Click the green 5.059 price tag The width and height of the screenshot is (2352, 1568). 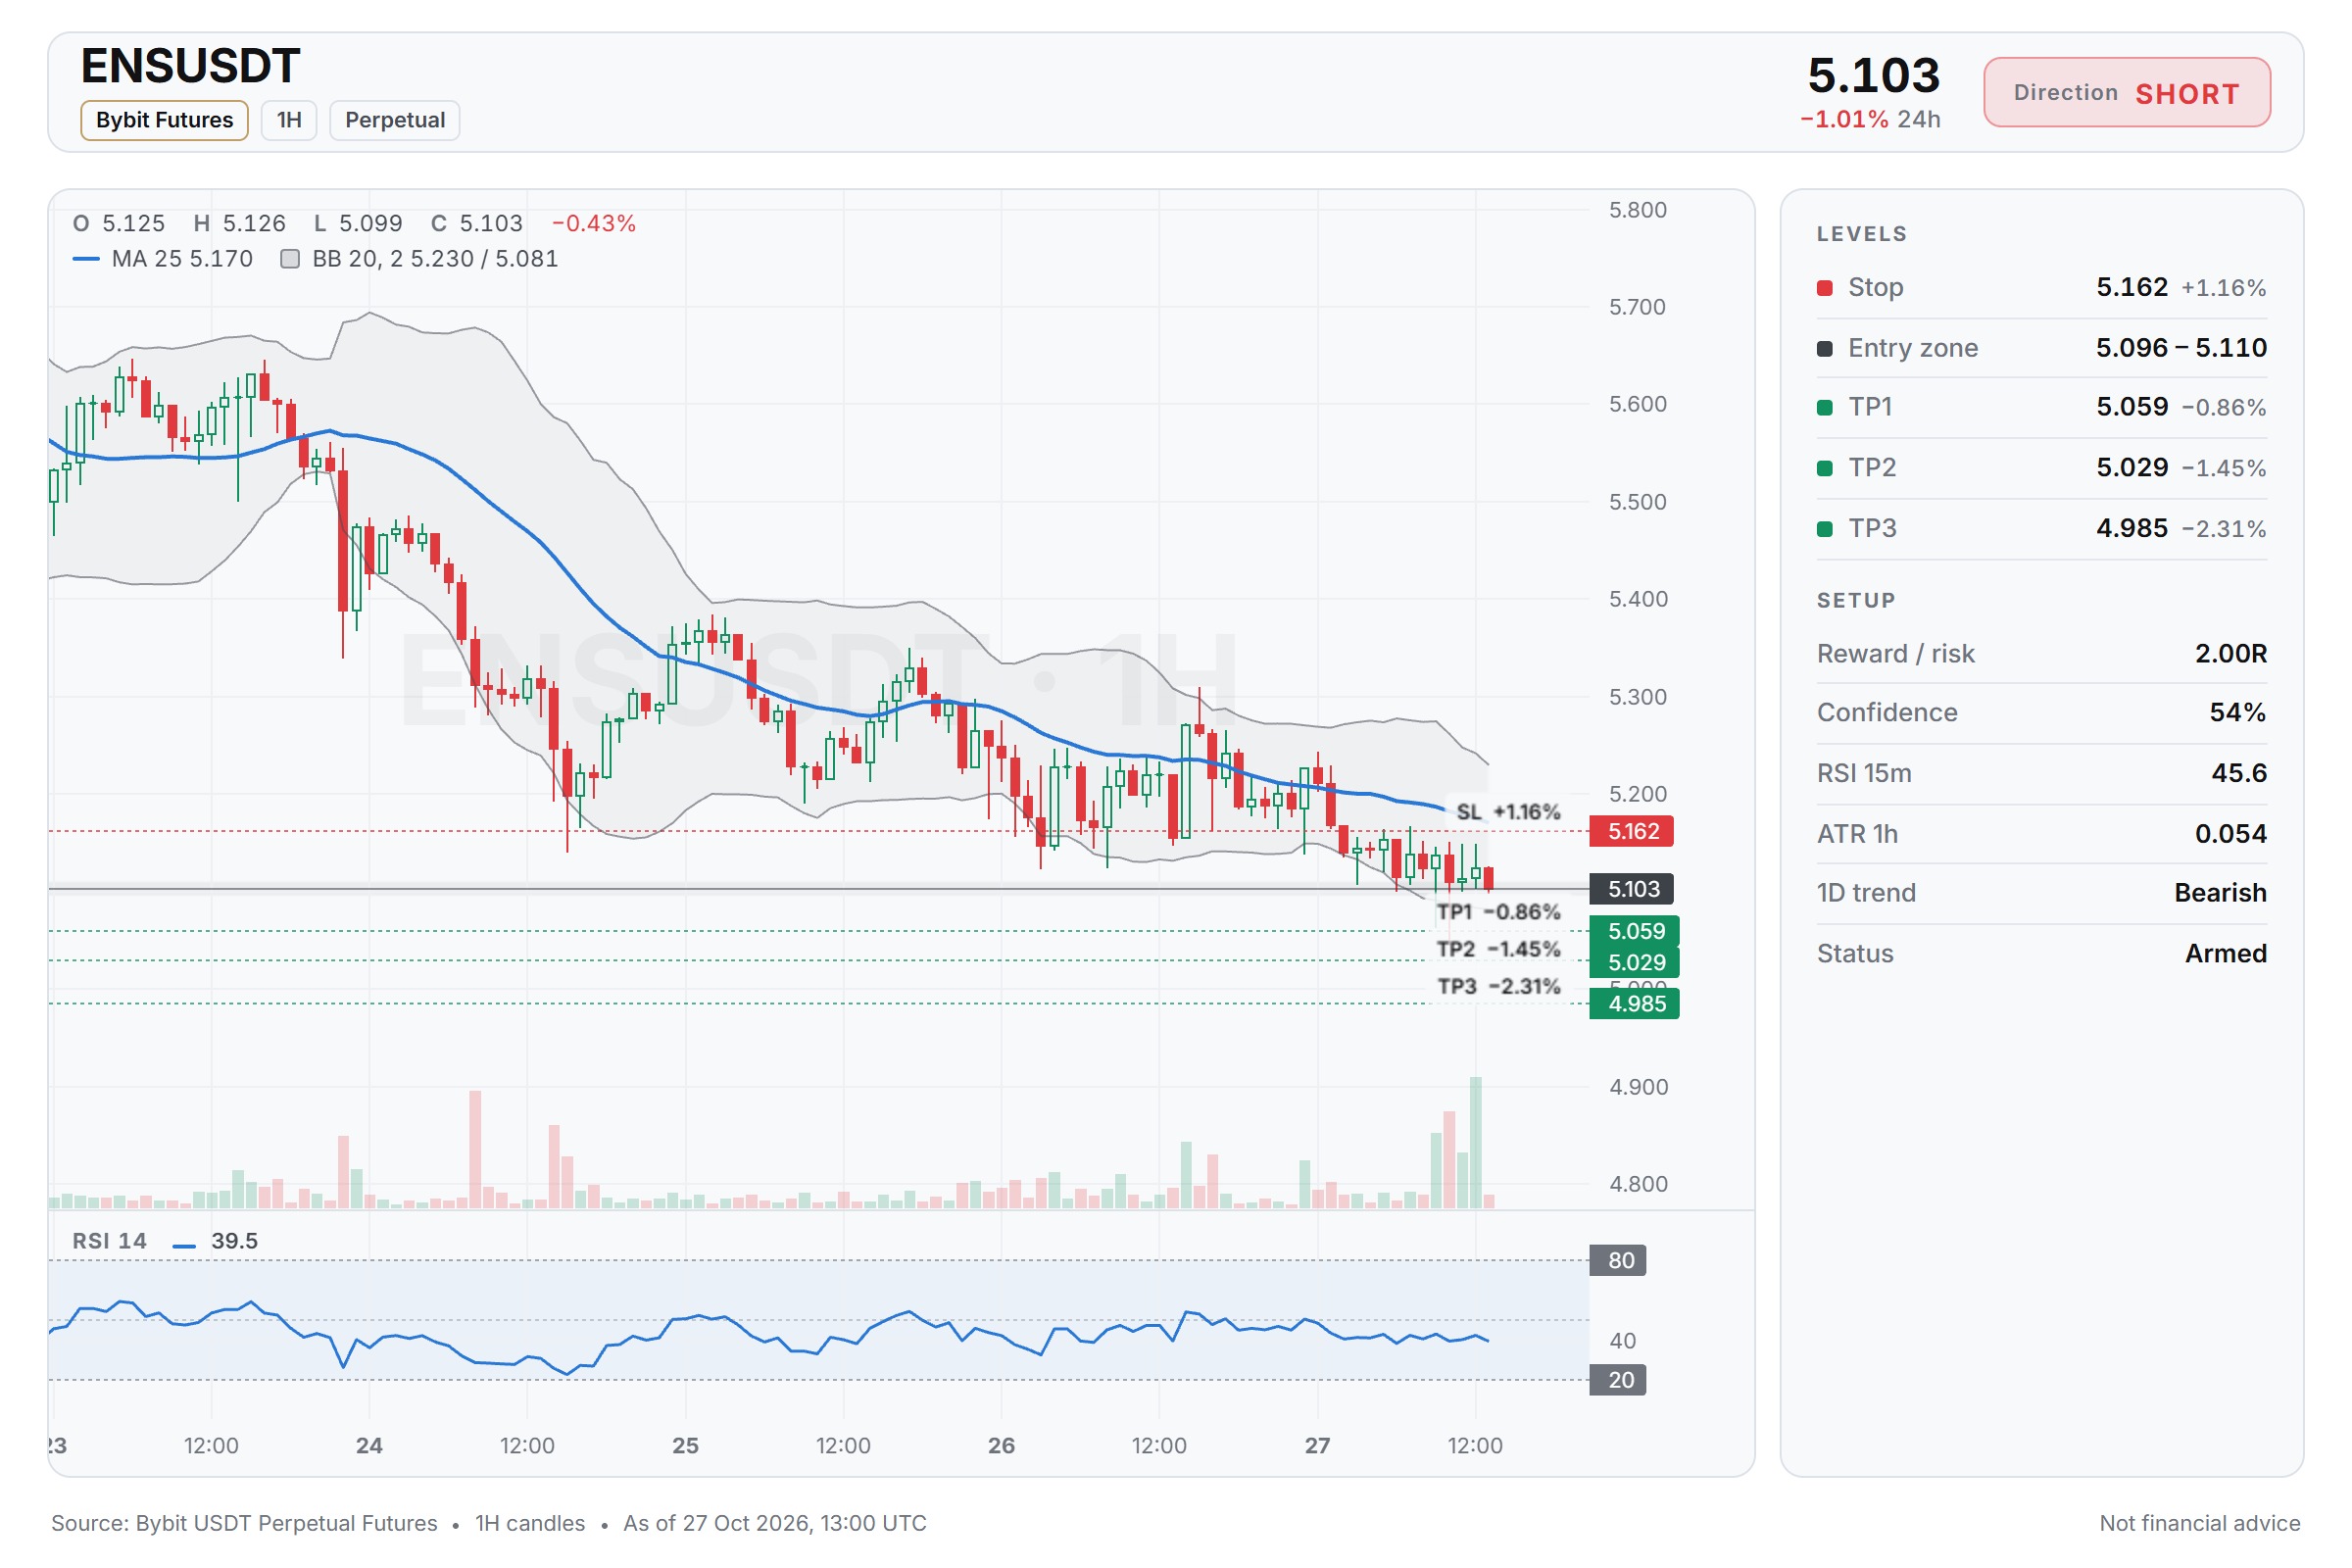(1635, 931)
